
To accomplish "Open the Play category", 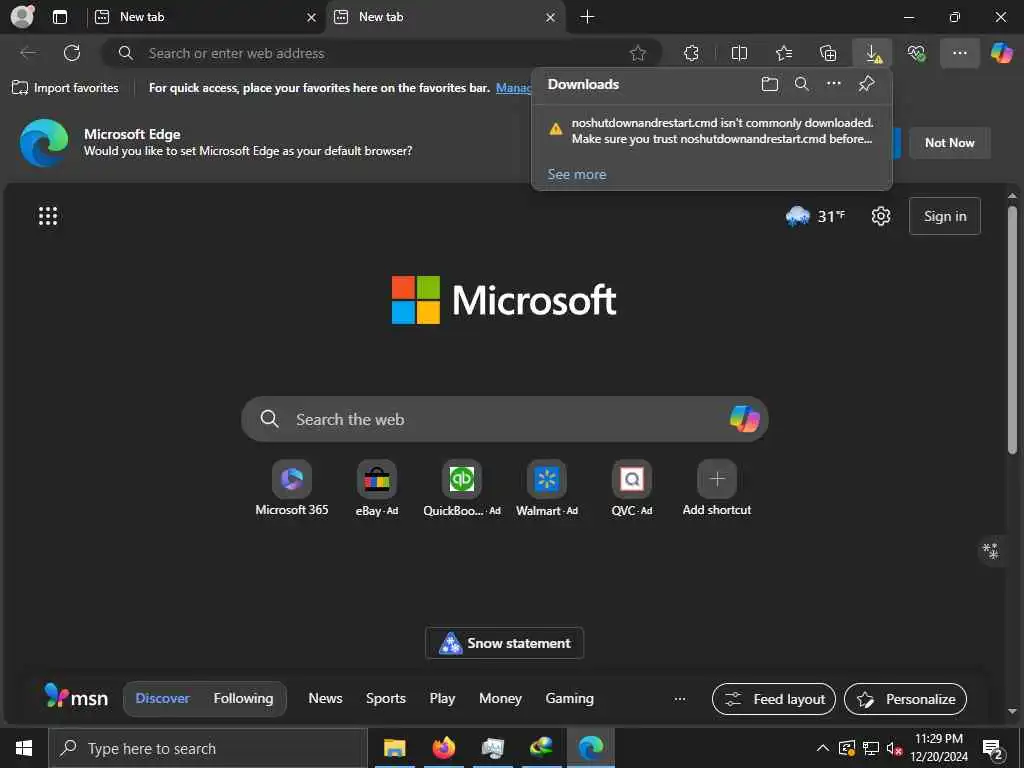I will (442, 698).
